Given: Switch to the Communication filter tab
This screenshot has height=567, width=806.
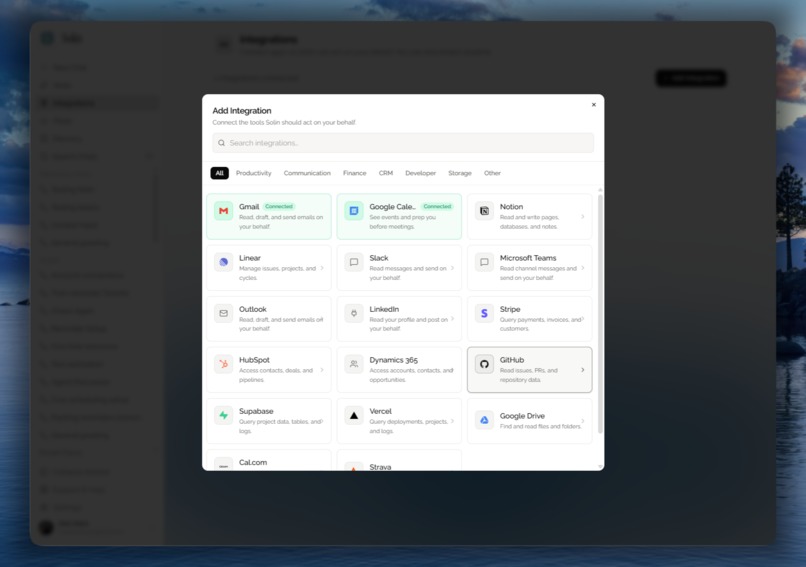Looking at the screenshot, I should pos(307,173).
